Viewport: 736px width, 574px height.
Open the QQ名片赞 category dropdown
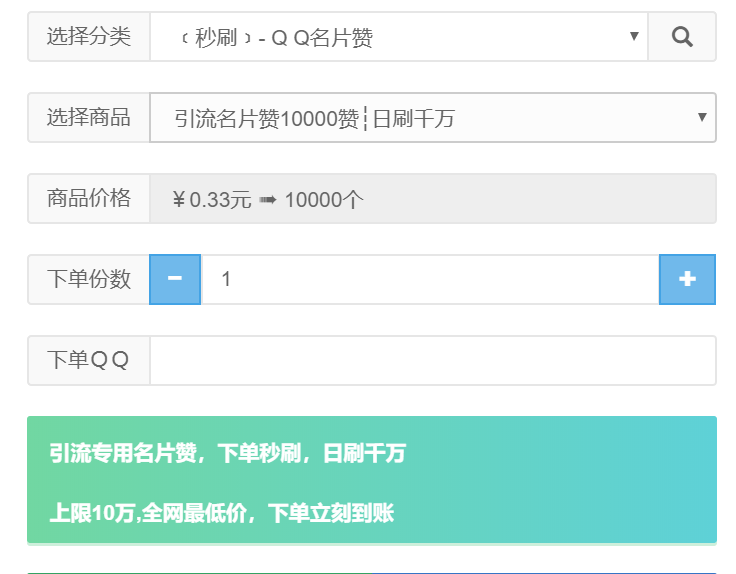(x=398, y=38)
